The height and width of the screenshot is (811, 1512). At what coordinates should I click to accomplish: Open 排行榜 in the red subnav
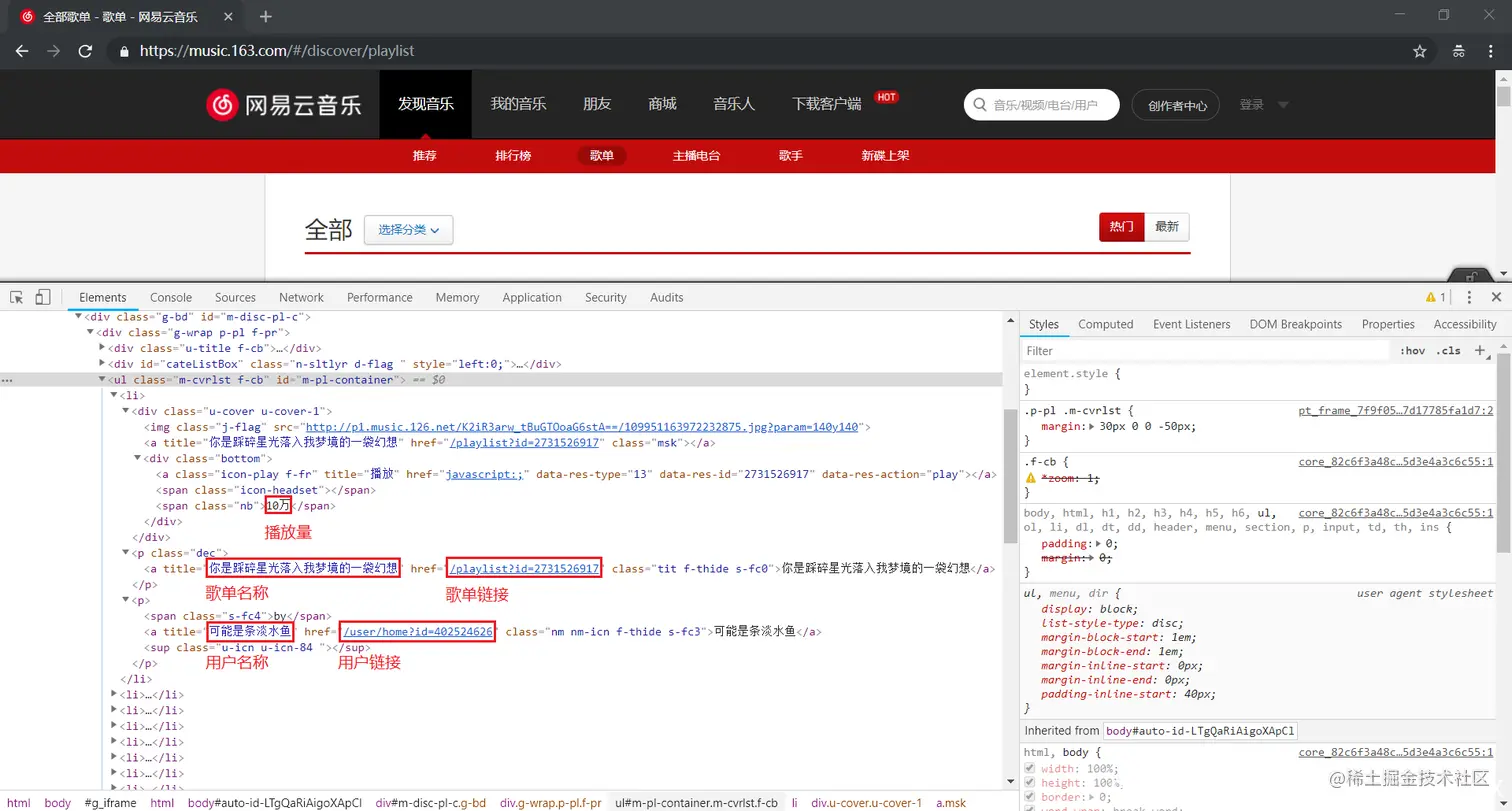pos(513,156)
